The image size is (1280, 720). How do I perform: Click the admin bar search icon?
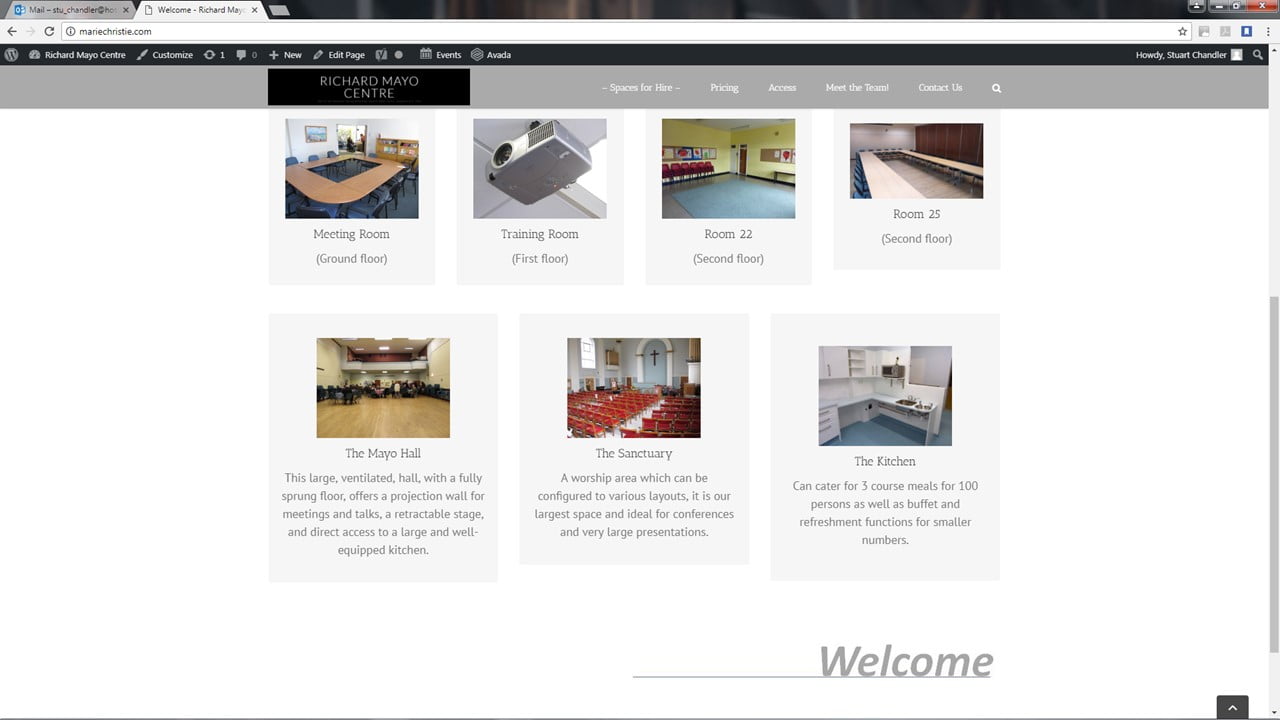1258,55
